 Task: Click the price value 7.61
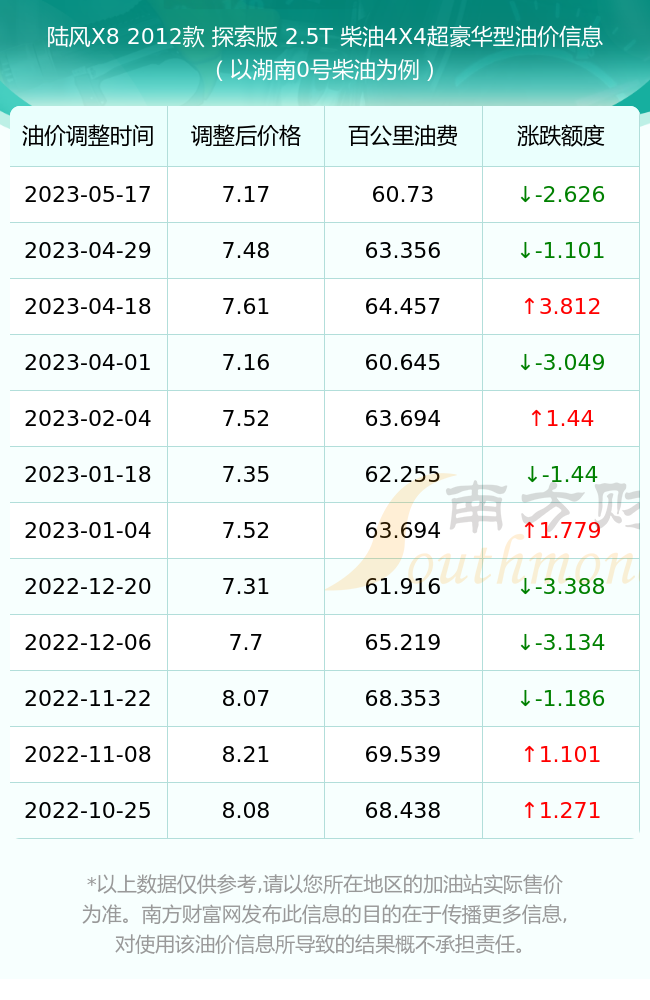pos(246,307)
